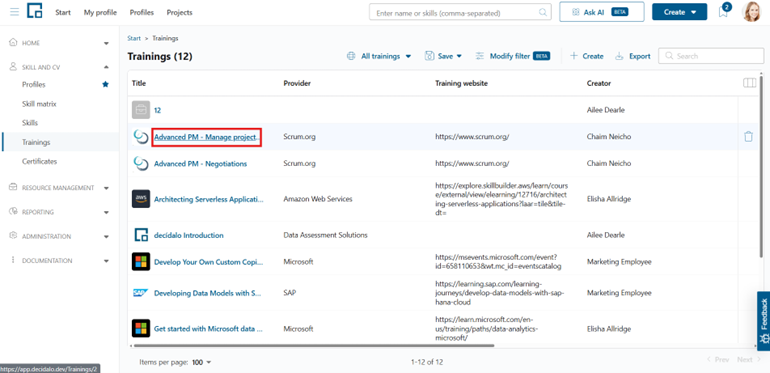Sort by the Provider column header

[297, 83]
